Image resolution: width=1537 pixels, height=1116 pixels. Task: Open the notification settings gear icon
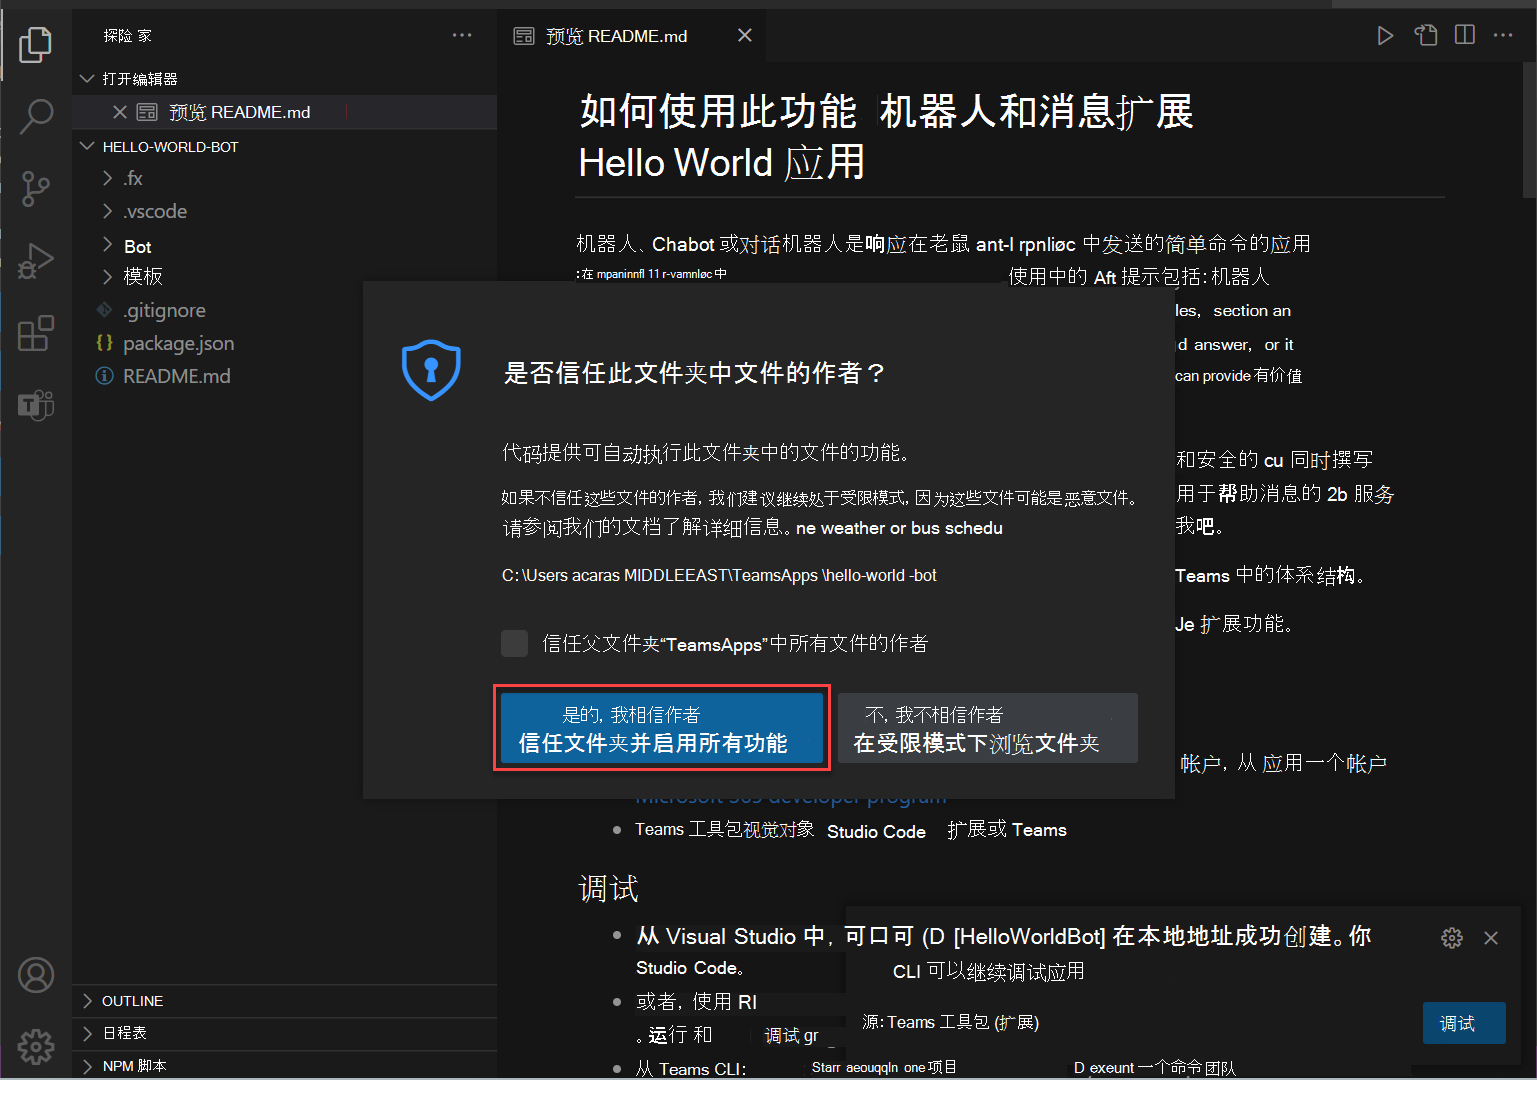tap(1452, 938)
